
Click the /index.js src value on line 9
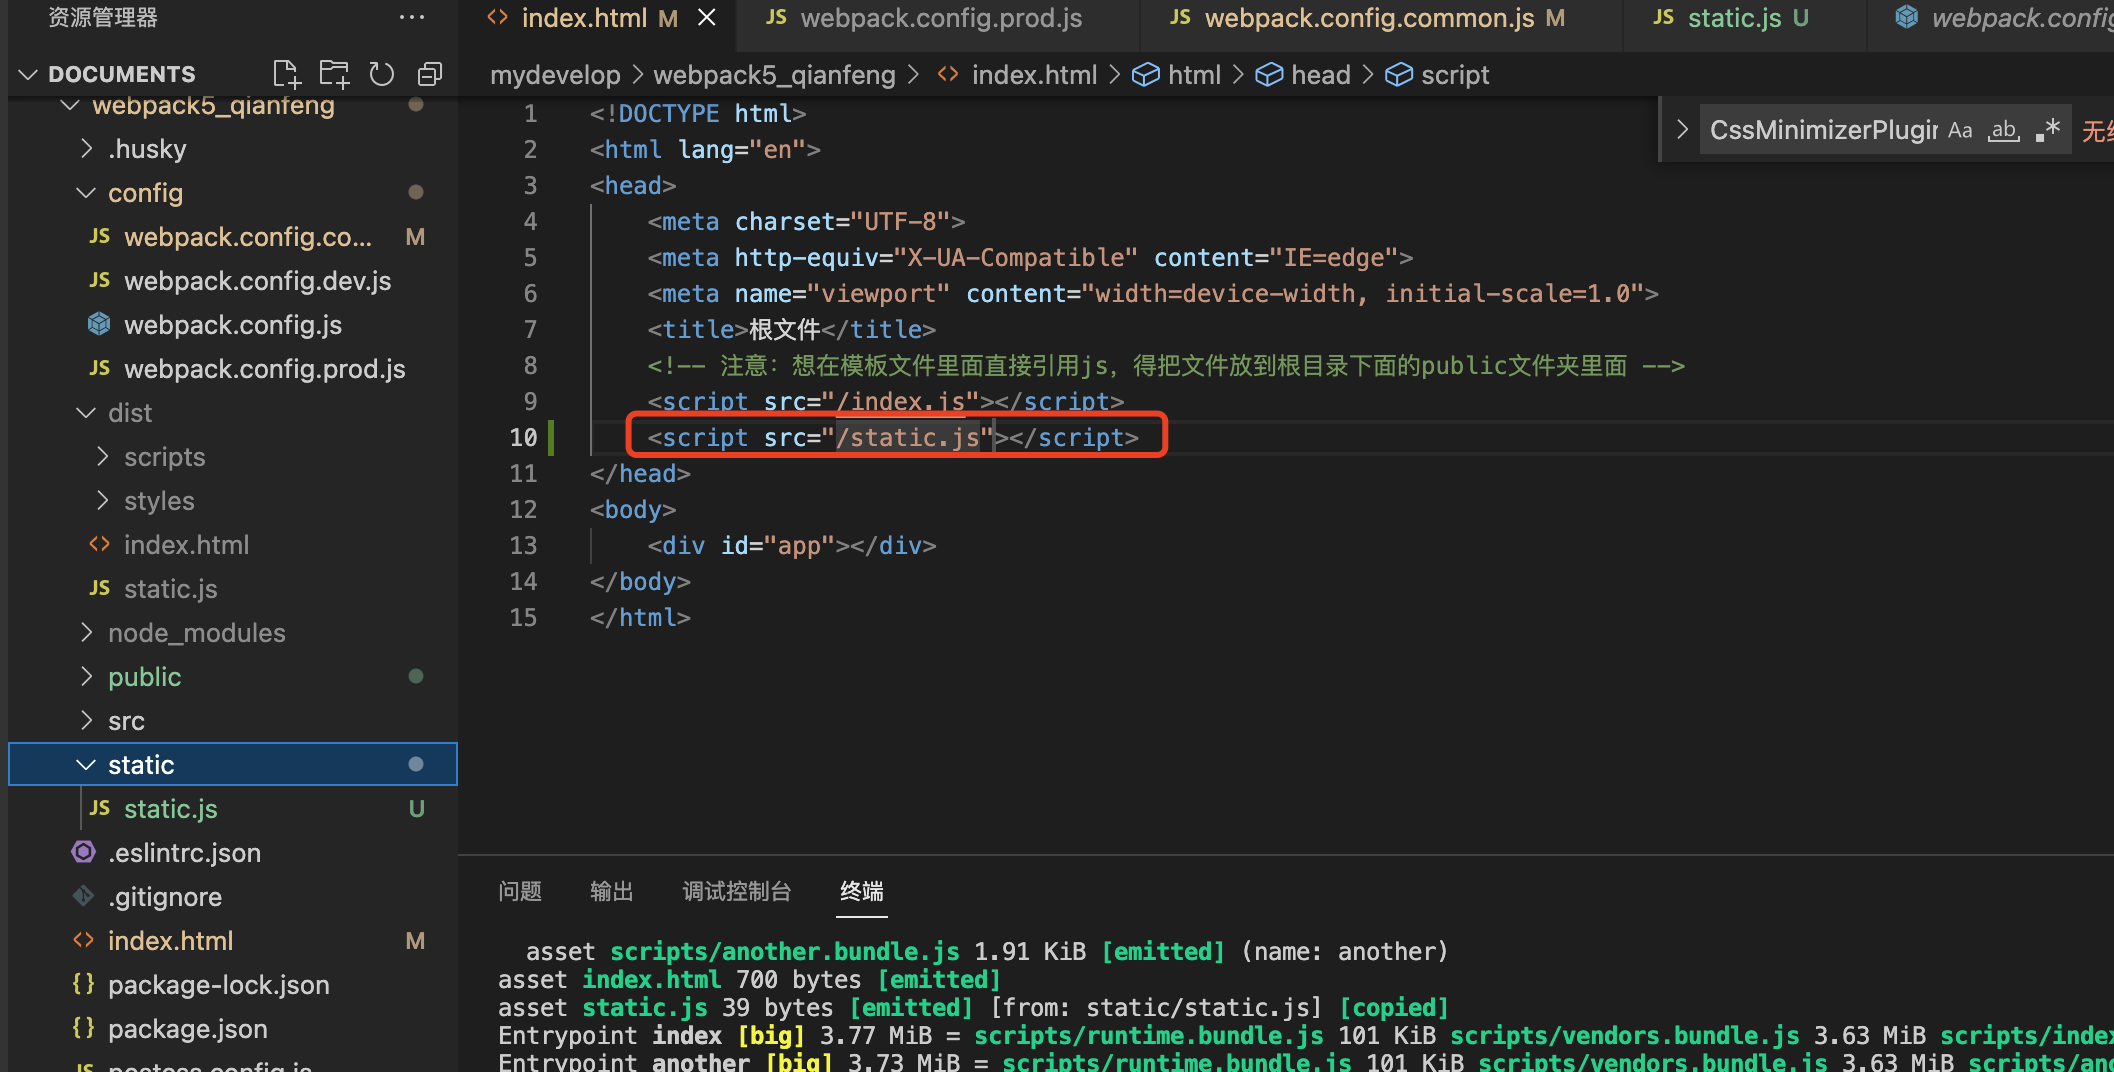(x=900, y=401)
